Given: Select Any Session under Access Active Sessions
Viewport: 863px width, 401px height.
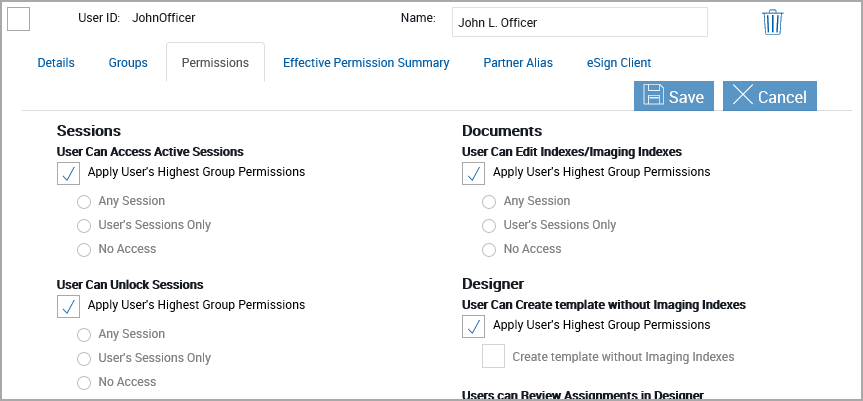Looking at the screenshot, I should click(84, 202).
